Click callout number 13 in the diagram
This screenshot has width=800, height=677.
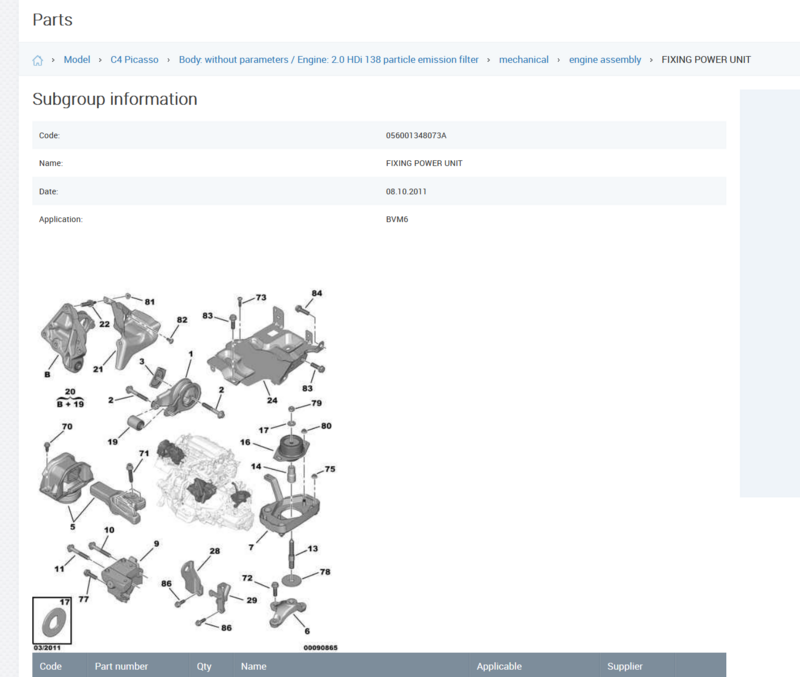313,548
